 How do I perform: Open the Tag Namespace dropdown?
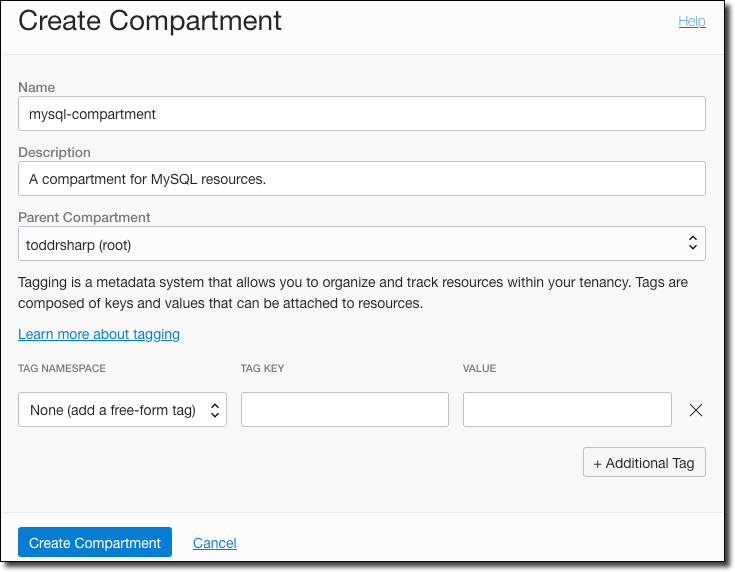tap(122, 410)
